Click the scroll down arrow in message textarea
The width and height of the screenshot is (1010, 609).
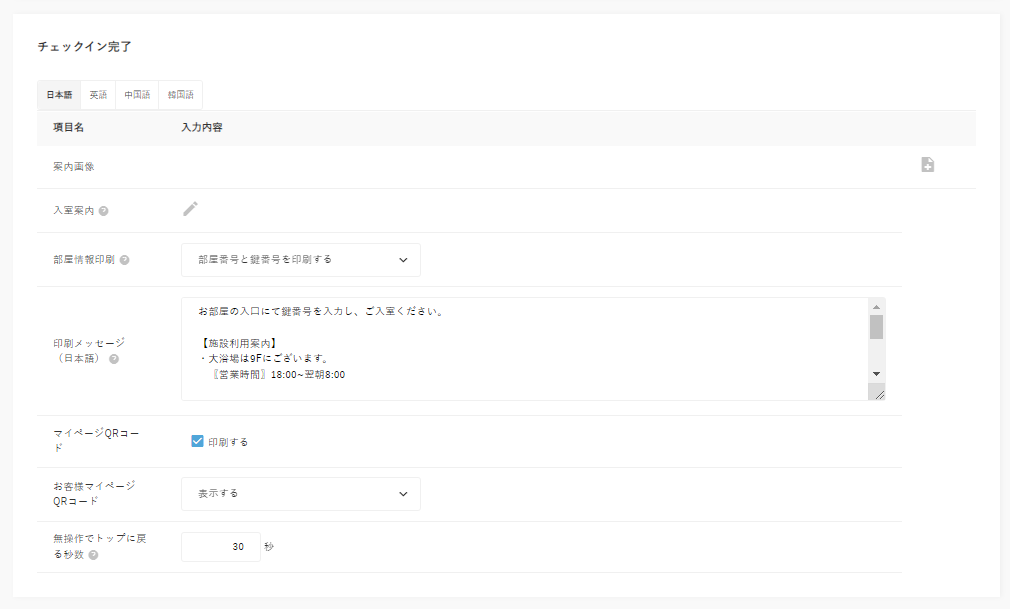[876, 373]
